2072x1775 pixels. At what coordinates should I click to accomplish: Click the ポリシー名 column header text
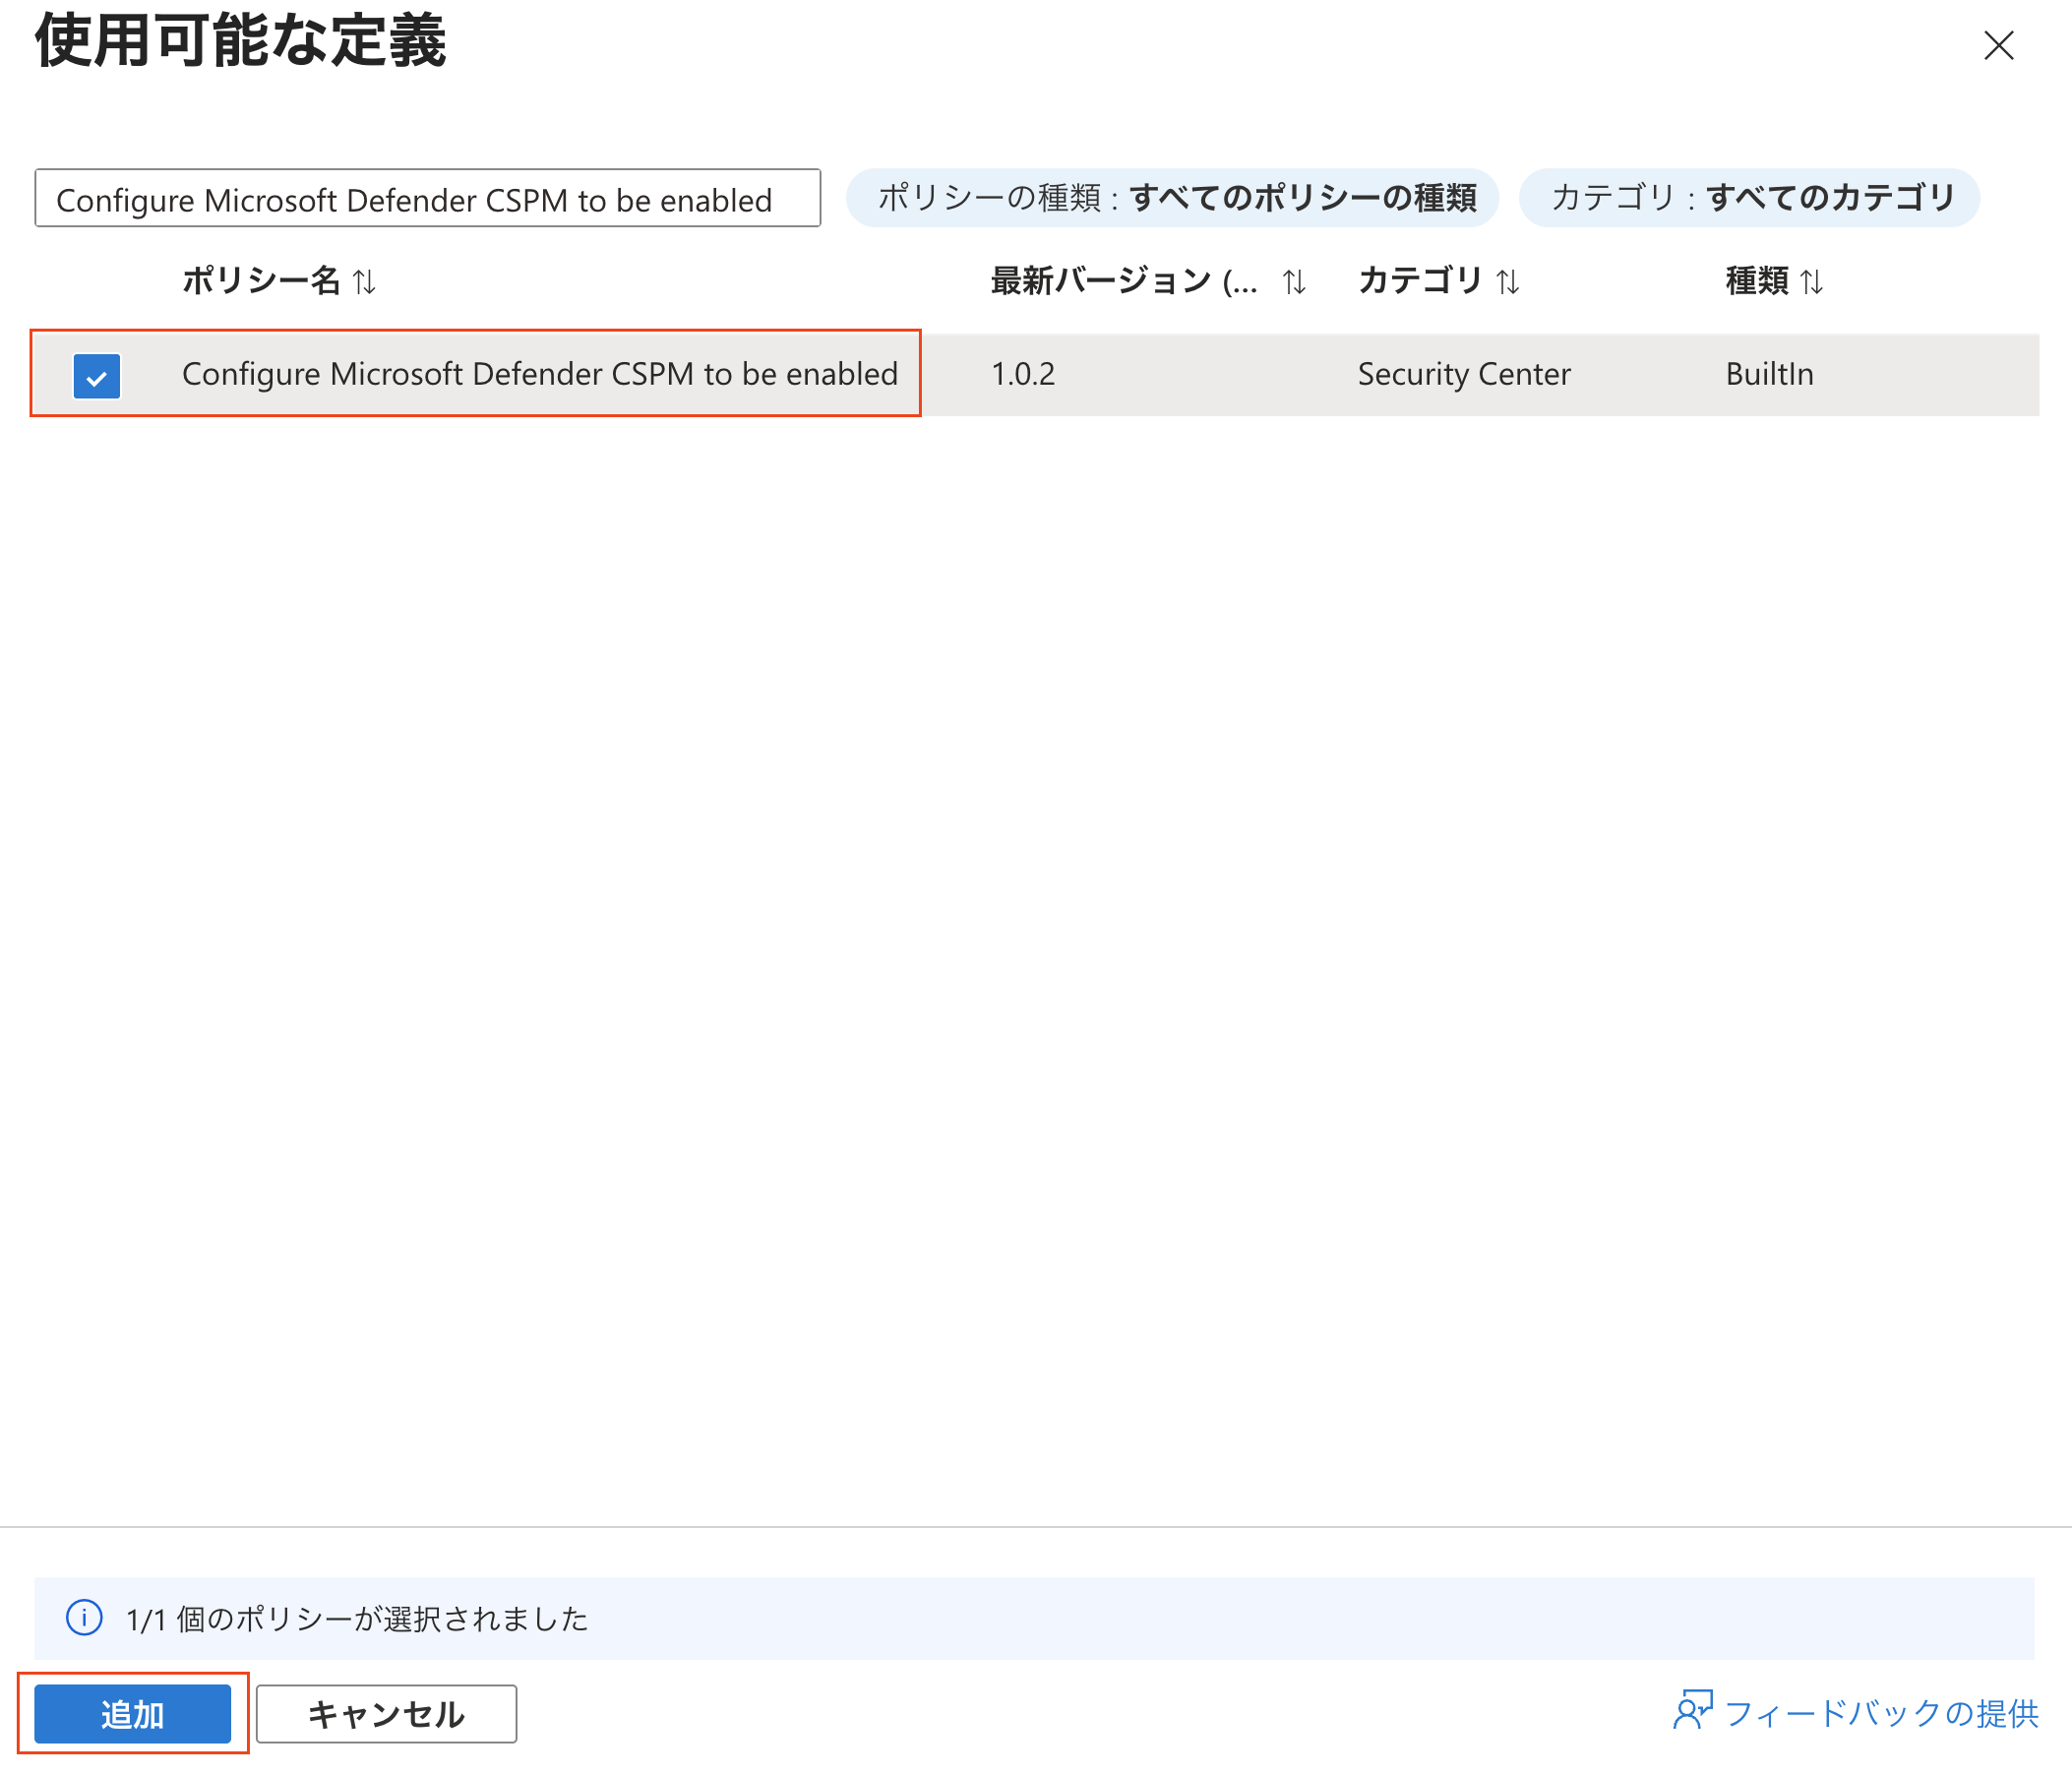click(261, 281)
